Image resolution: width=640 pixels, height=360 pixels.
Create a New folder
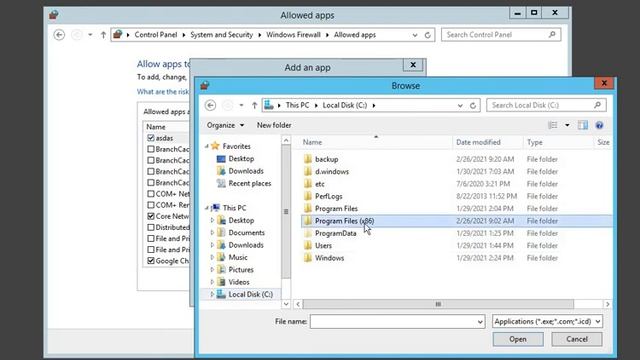pos(274,125)
